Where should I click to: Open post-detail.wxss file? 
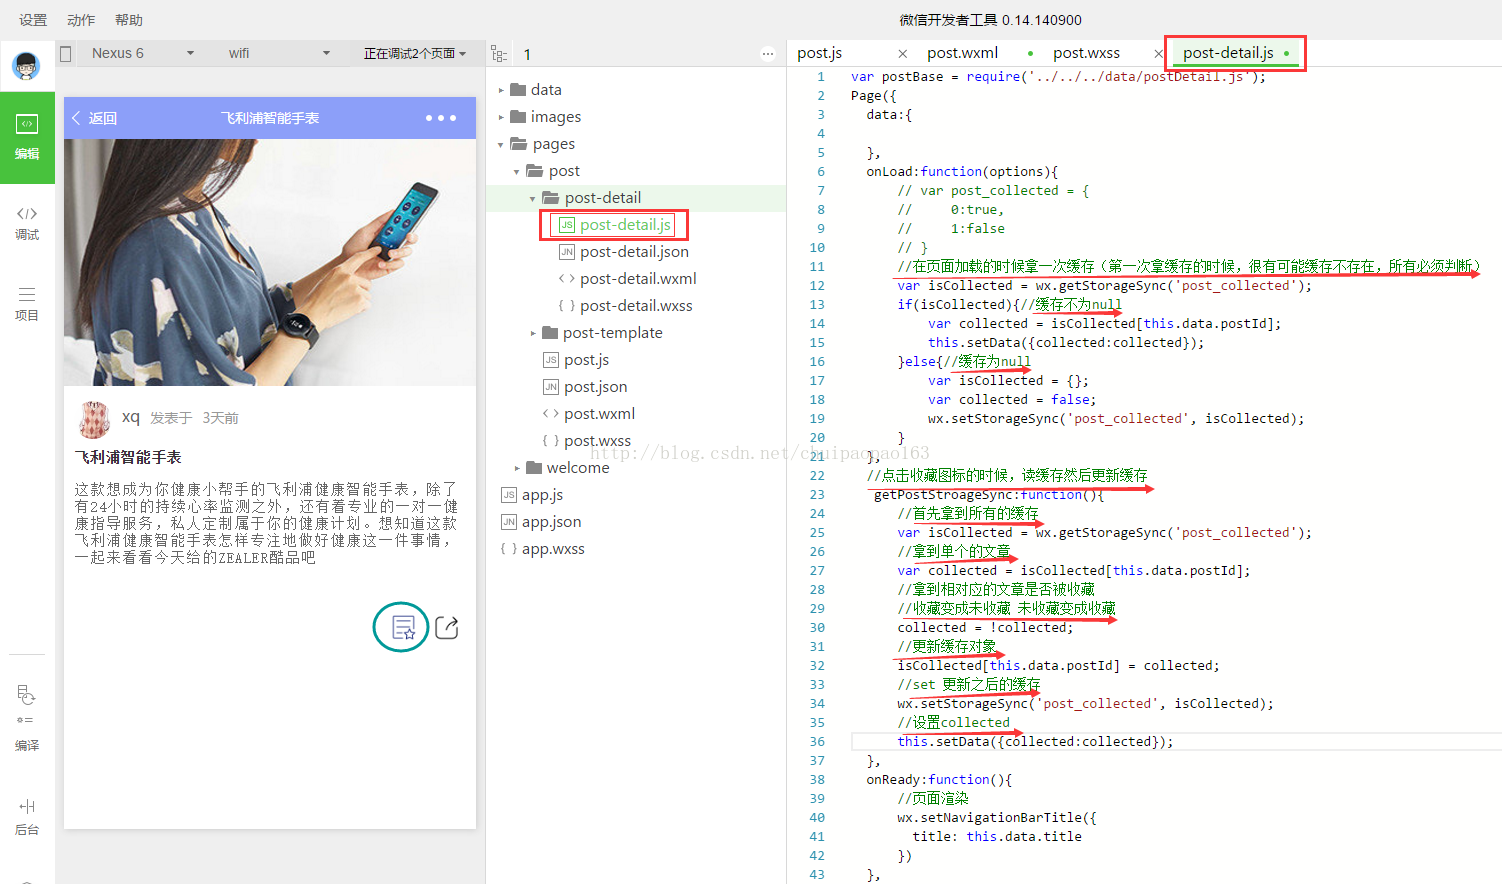[x=625, y=306]
